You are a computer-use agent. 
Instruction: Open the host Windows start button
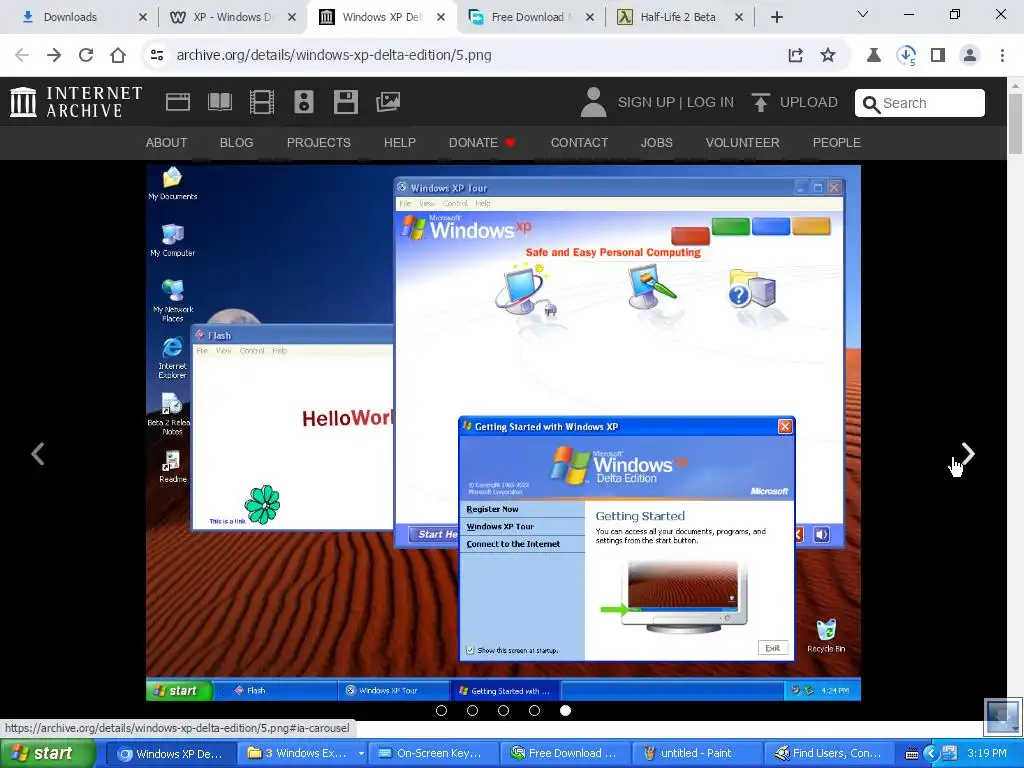pos(47,754)
